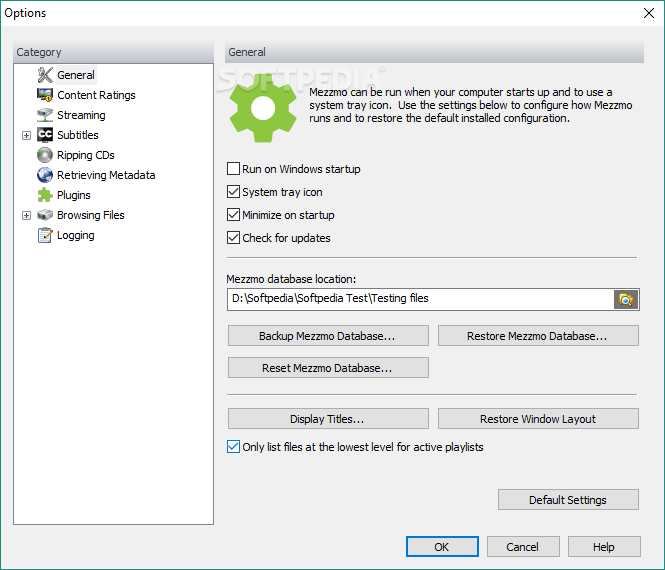
Task: Click the Subtitles CC icon
Action: click(45, 135)
